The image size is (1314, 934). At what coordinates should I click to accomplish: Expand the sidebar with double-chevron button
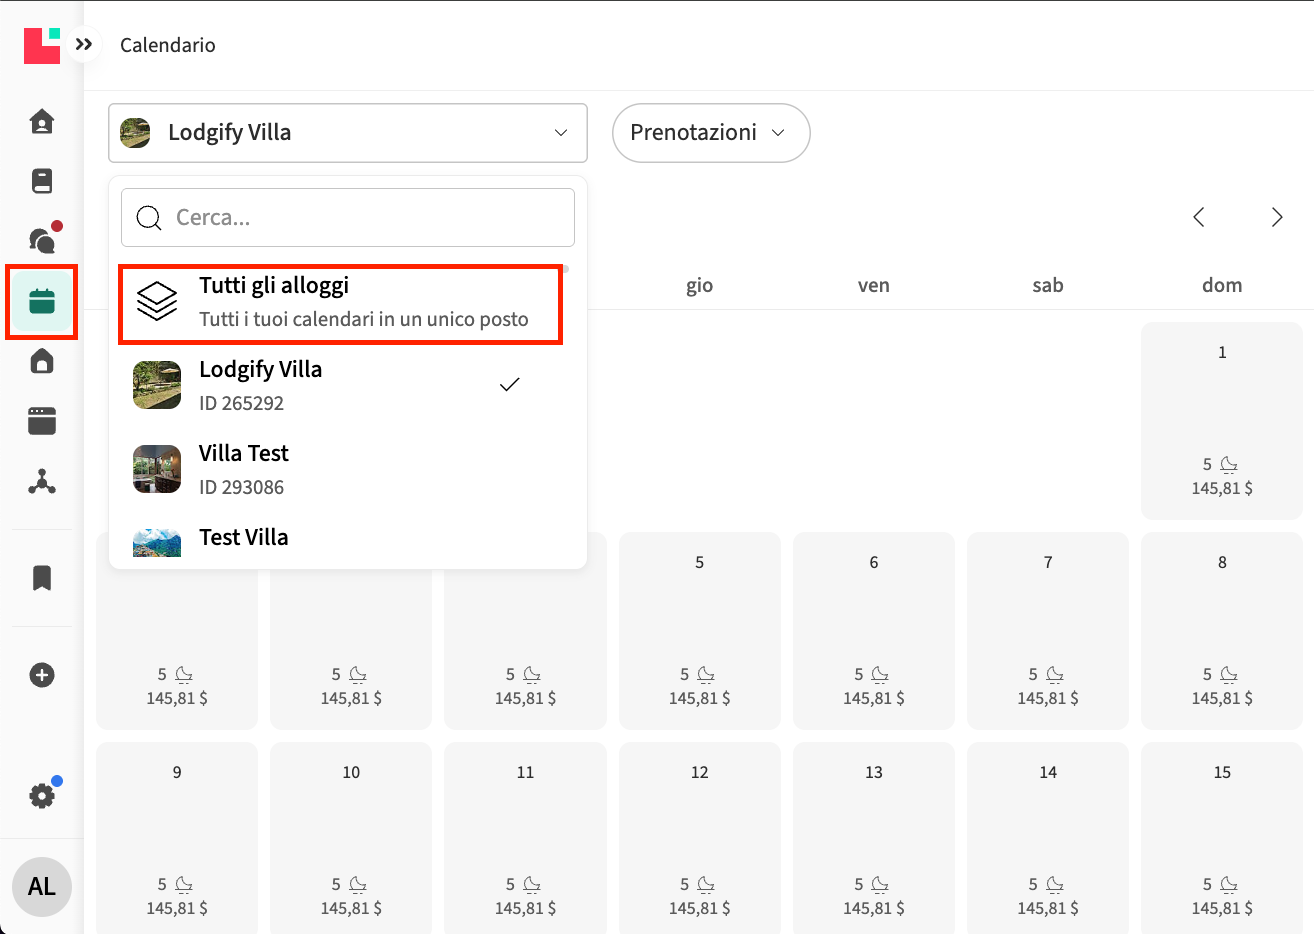(84, 44)
